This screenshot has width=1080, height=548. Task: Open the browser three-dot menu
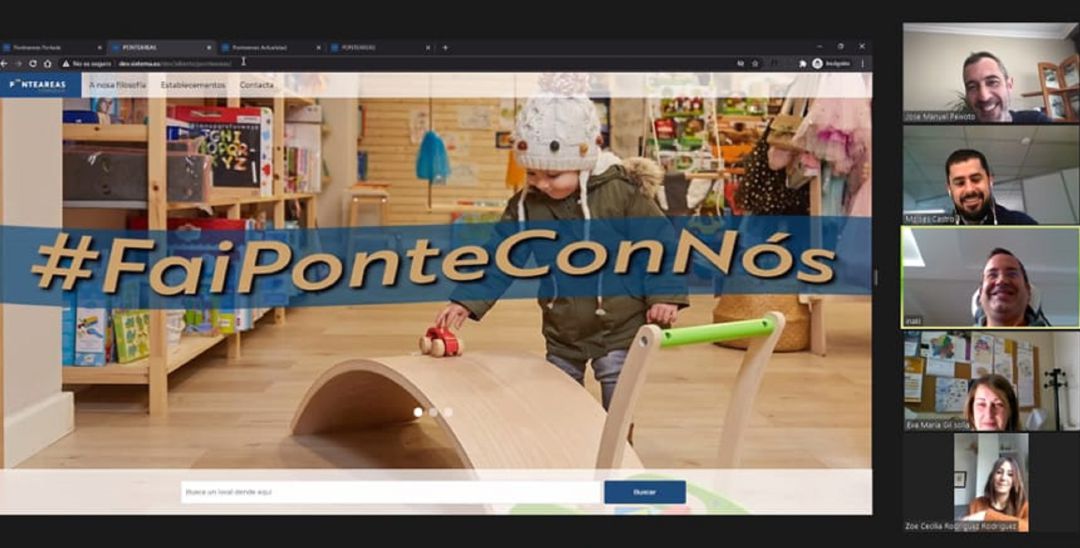(862, 63)
